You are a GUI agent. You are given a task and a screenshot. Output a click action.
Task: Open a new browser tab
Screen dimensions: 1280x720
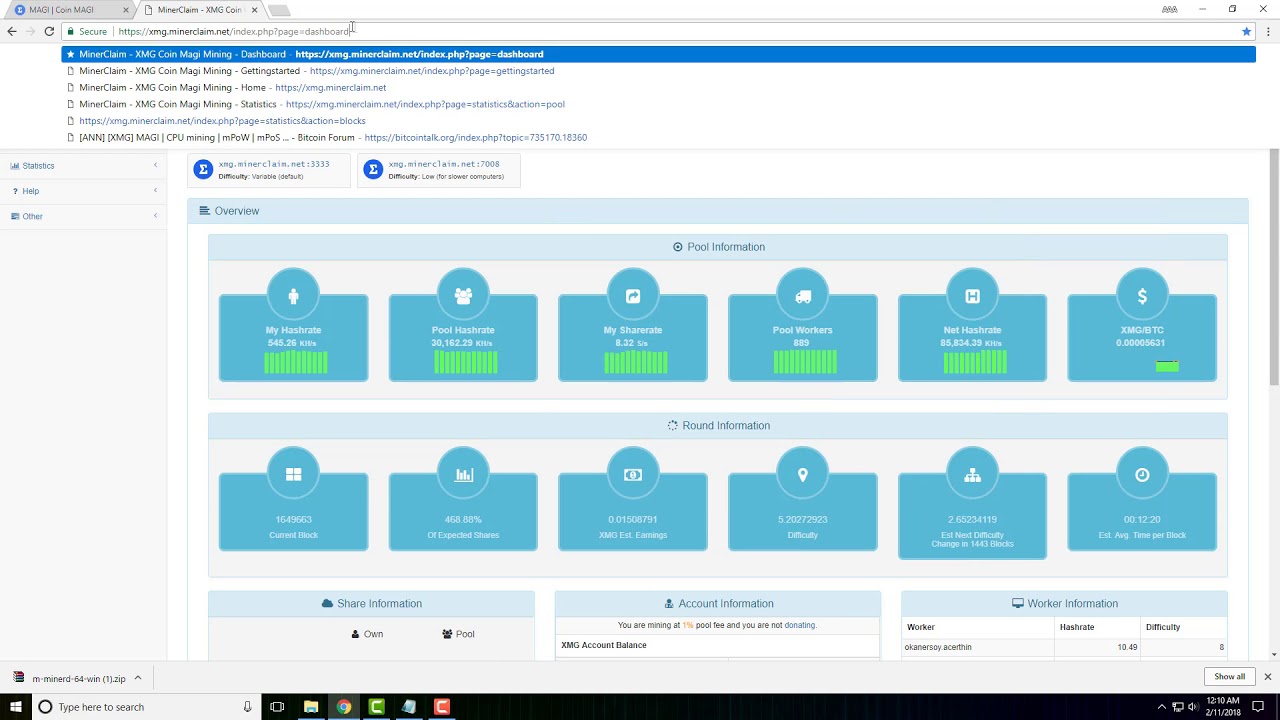tap(279, 10)
